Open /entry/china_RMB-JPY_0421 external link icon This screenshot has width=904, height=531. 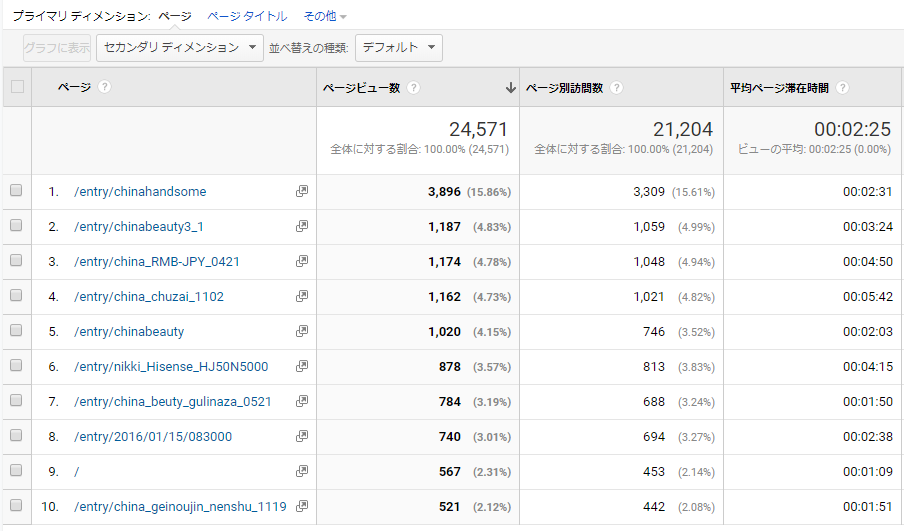pyautogui.click(x=302, y=261)
